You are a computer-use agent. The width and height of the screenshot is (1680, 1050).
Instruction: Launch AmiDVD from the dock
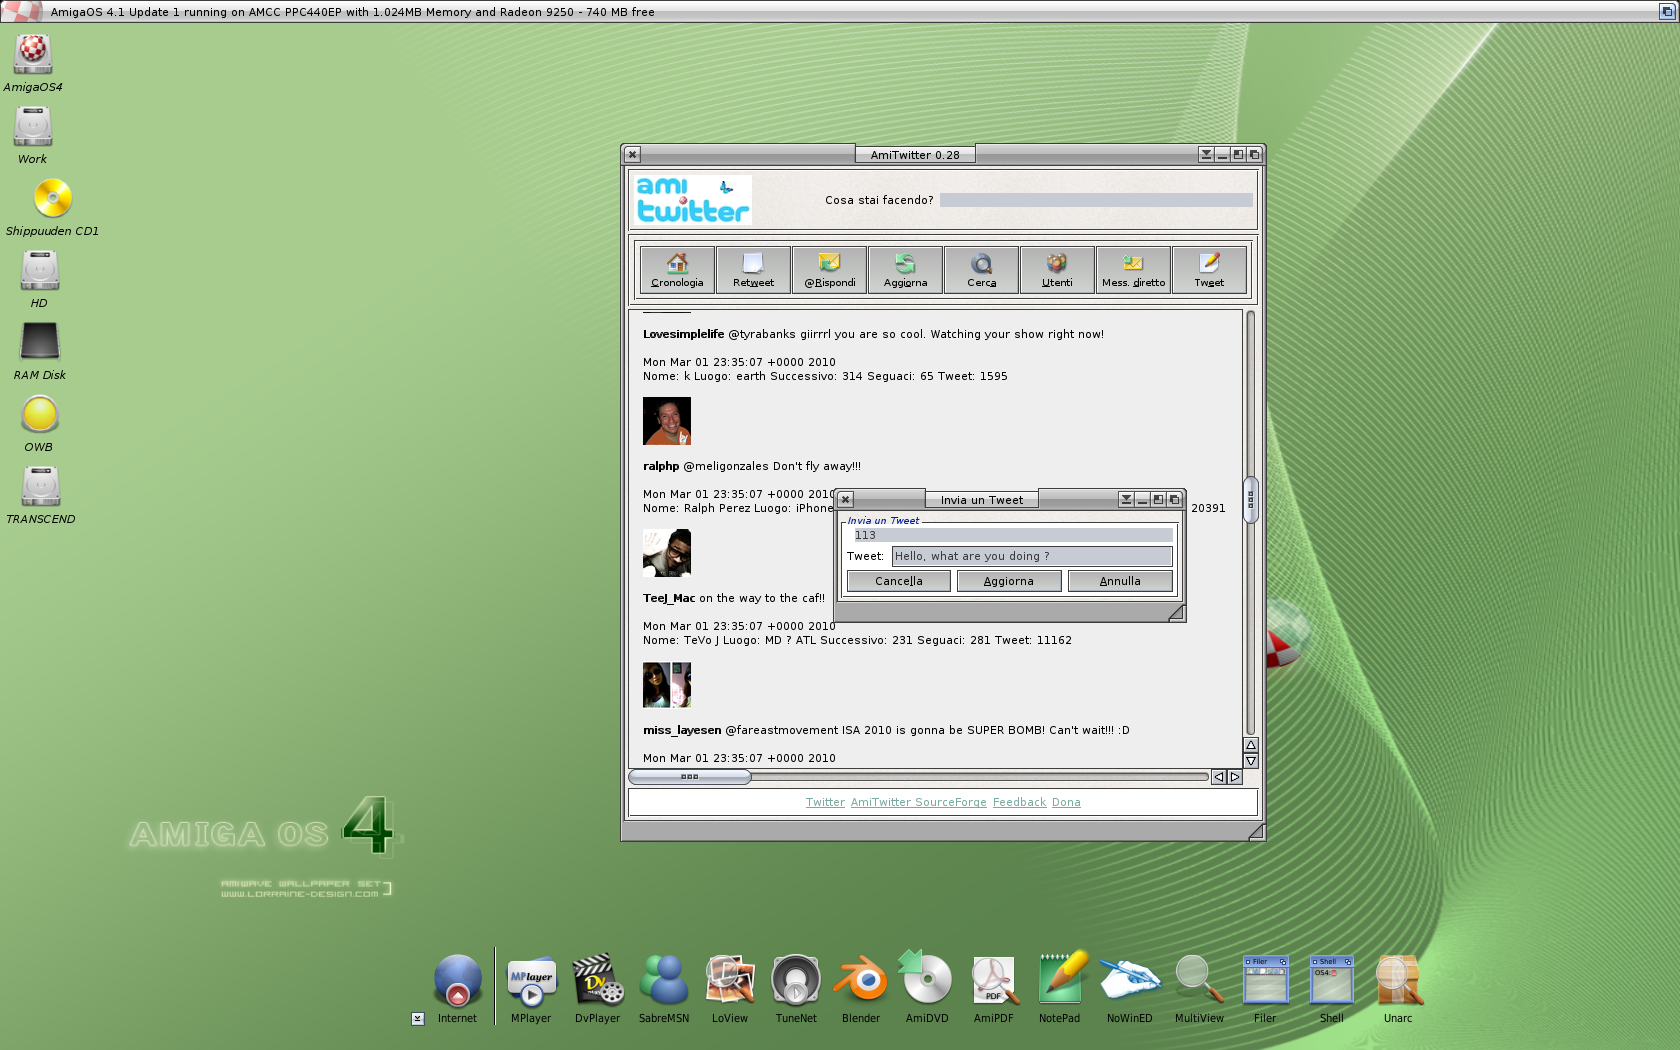pos(927,978)
